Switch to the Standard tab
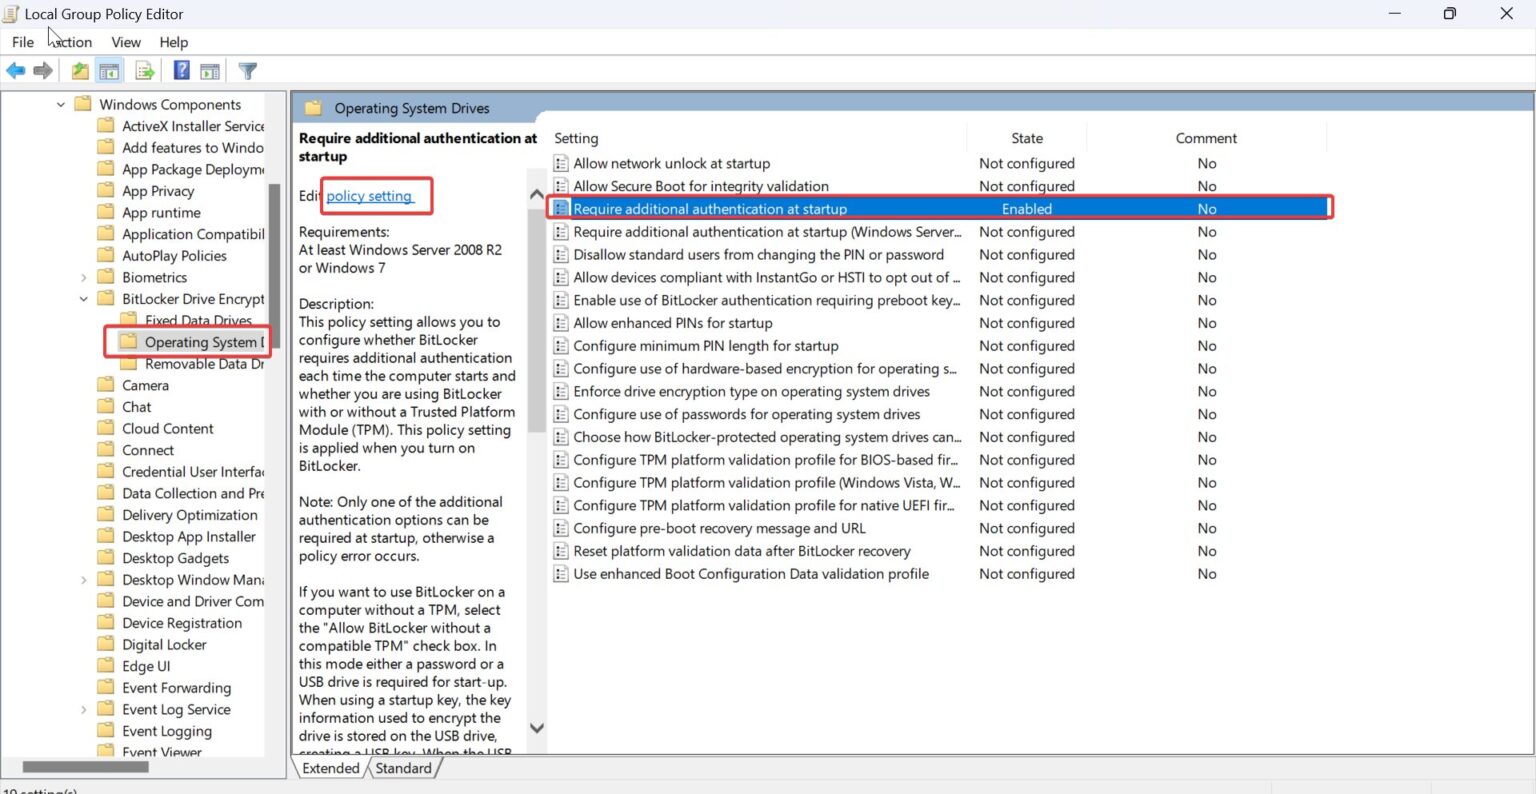 pos(403,768)
